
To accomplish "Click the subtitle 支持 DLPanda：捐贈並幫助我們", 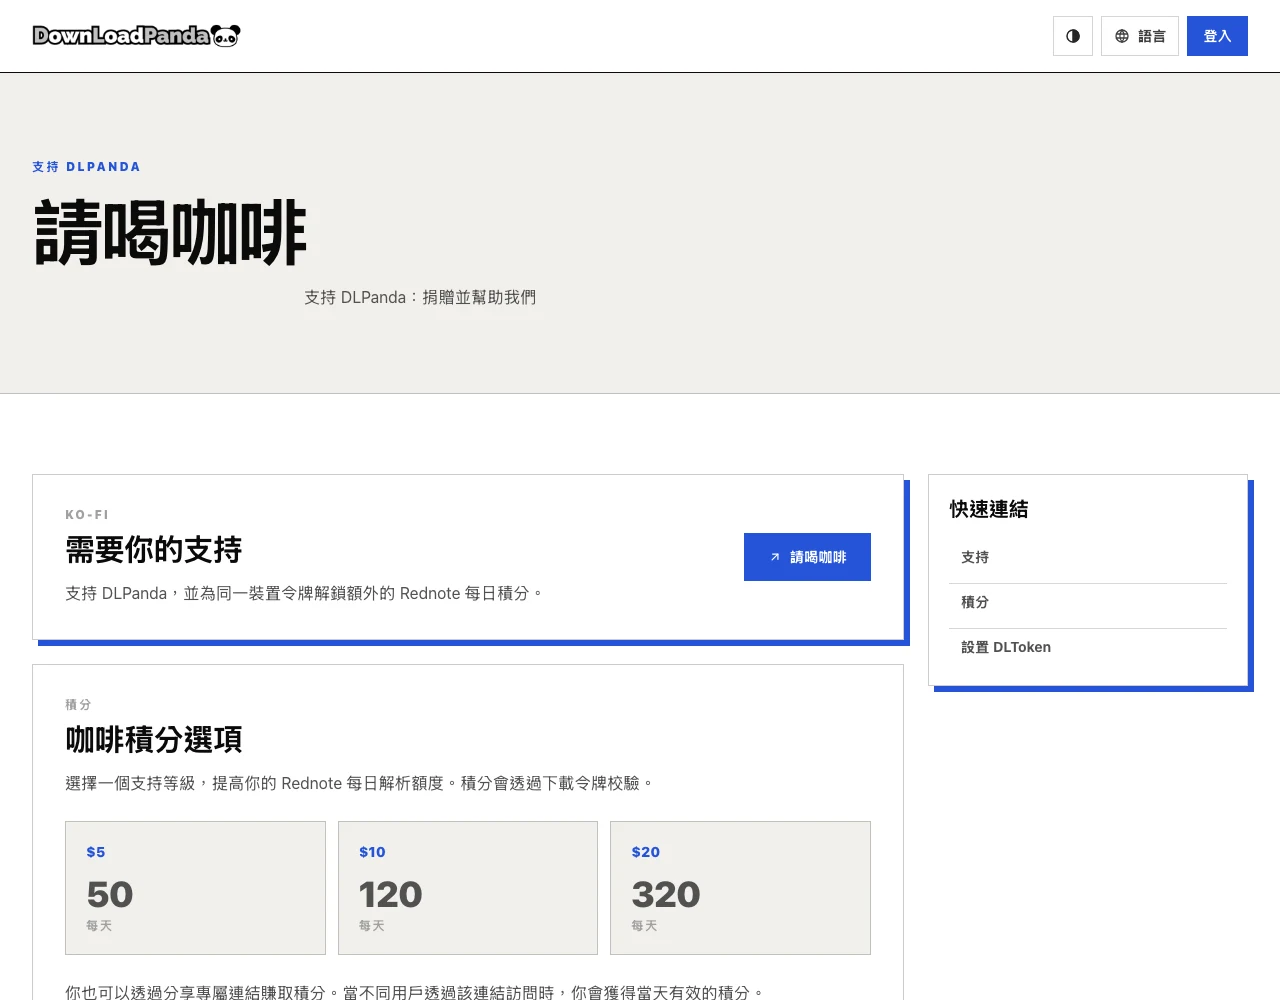I will point(420,297).
